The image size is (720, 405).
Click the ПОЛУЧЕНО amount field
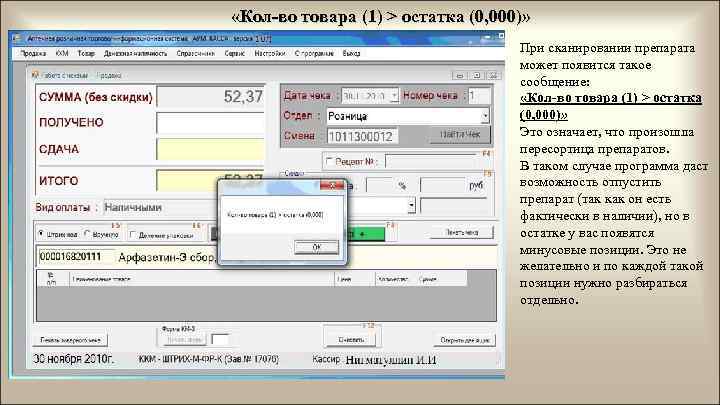pyautogui.click(x=210, y=123)
